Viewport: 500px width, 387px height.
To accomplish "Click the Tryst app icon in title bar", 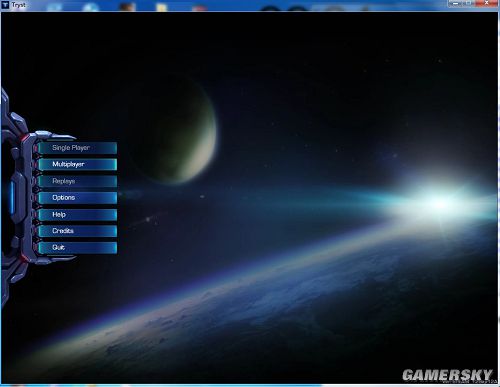I will coord(5,5).
